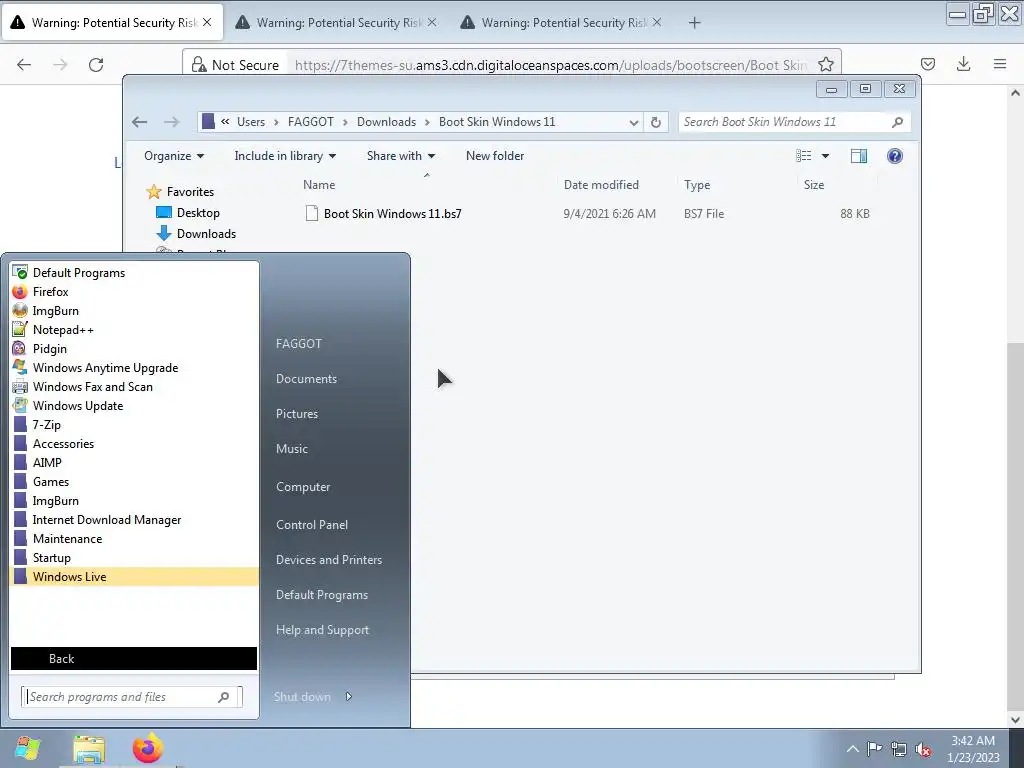
Task: Click the Users breadcrumb segment
Action: [x=251, y=122]
